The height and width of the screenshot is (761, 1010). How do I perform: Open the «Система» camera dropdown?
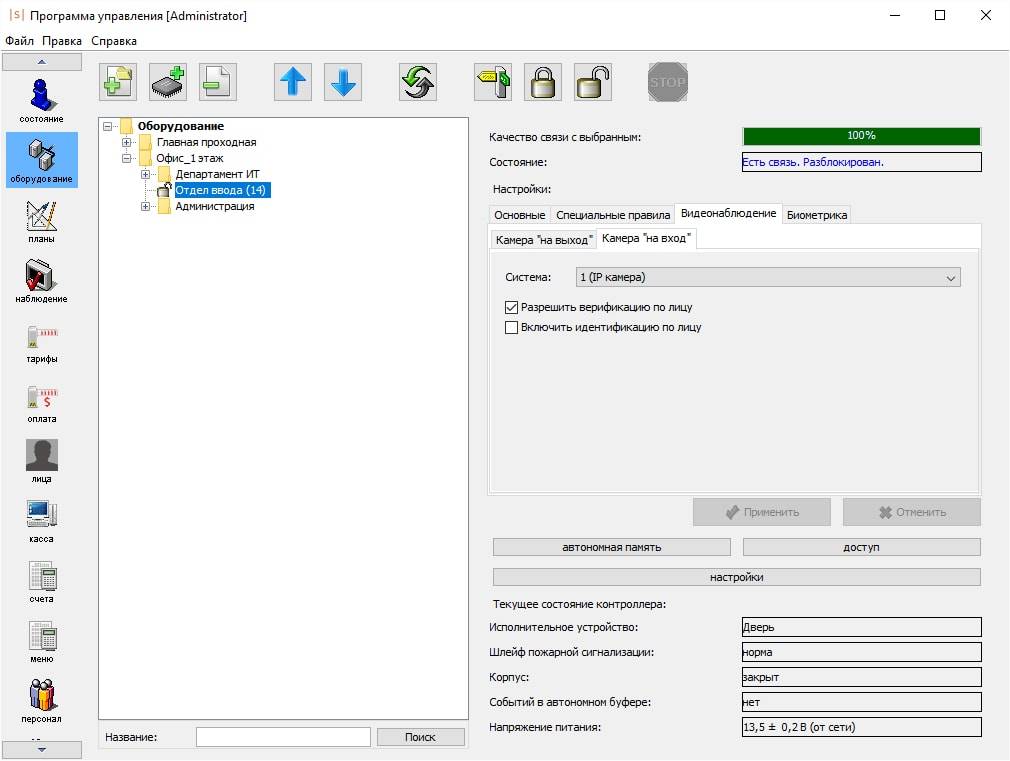[768, 278]
